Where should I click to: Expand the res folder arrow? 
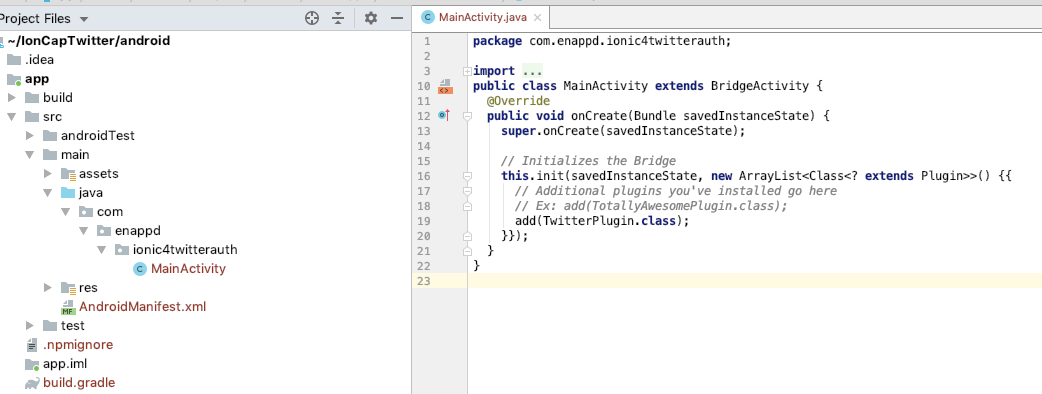[x=48, y=288]
